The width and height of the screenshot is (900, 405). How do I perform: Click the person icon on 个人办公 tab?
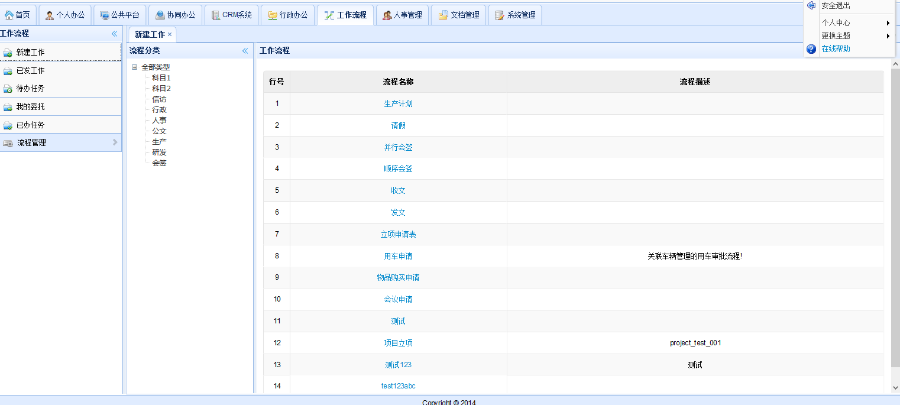(50, 15)
